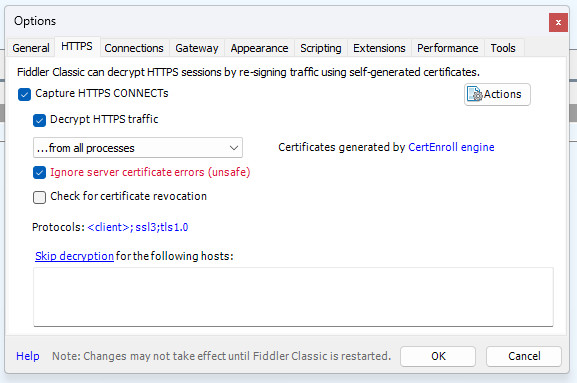Enable Check for certificate revocation
Screen dimensions: 577x383
(x=39, y=197)
